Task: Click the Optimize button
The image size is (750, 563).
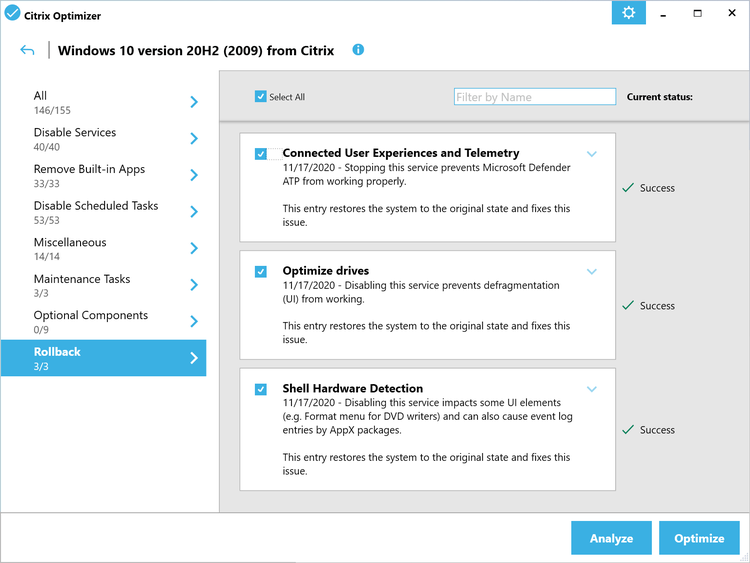Action: tap(699, 538)
